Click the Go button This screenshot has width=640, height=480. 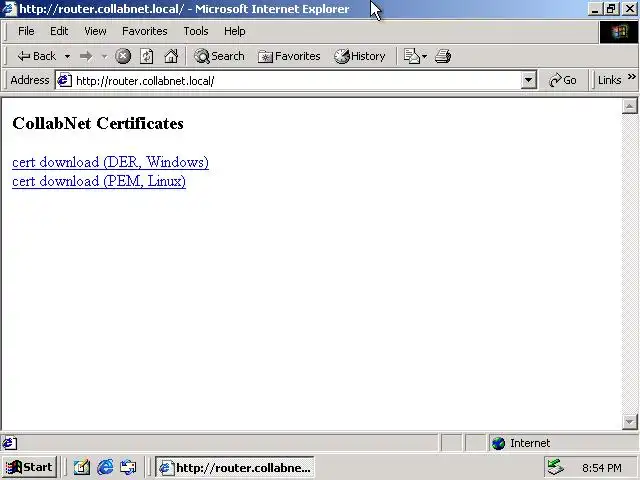[562, 80]
